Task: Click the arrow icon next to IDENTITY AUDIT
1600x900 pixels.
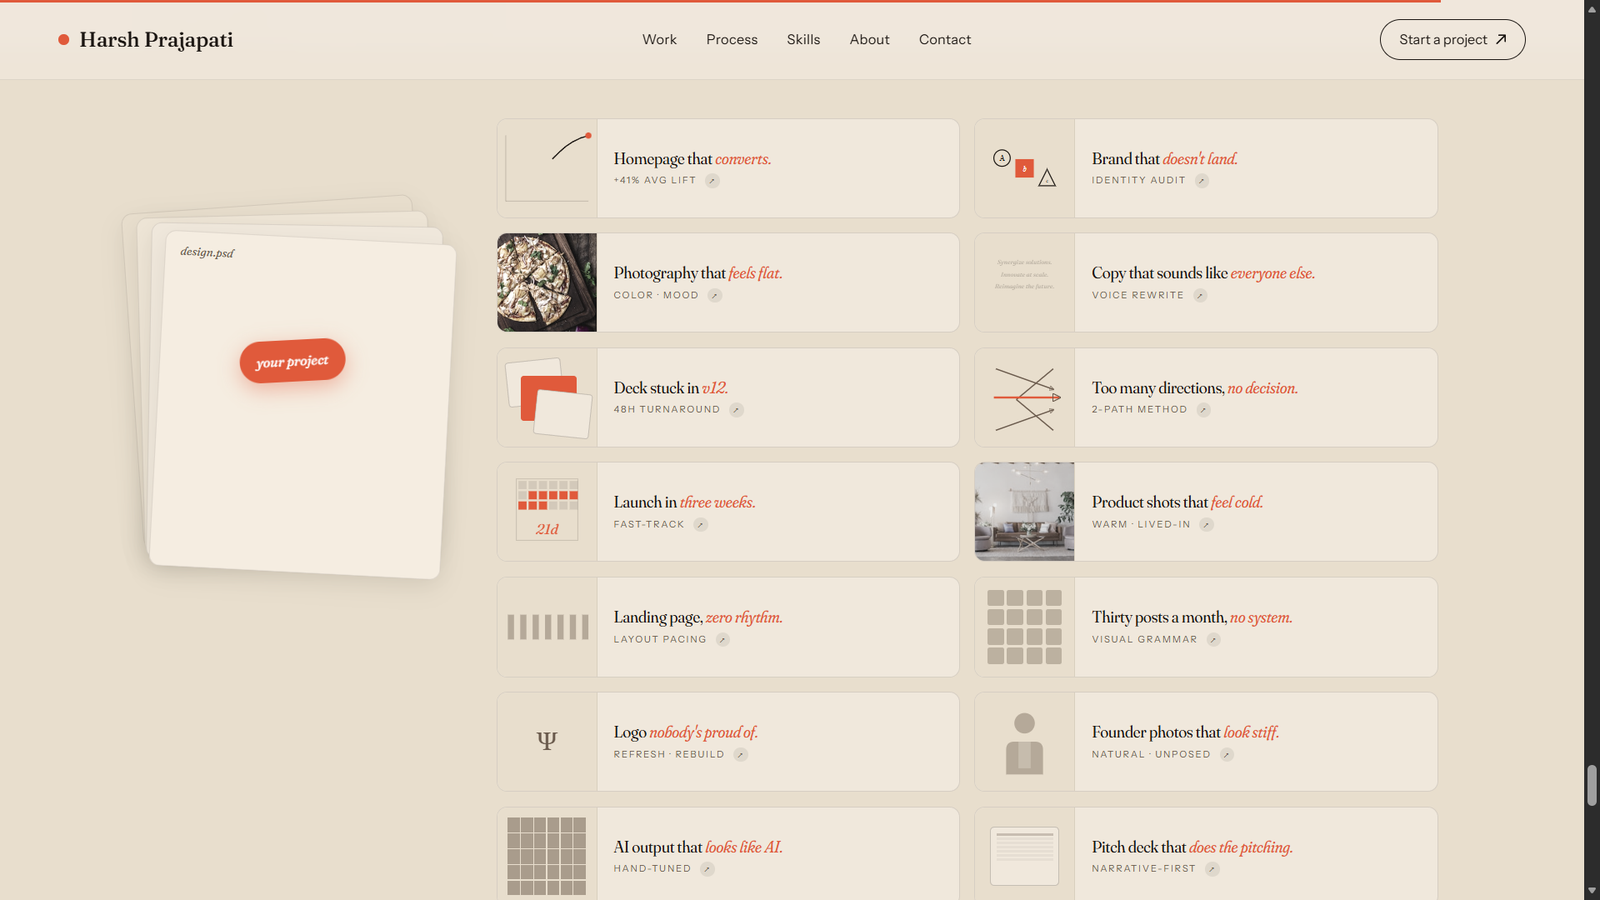Action: [x=1201, y=181]
